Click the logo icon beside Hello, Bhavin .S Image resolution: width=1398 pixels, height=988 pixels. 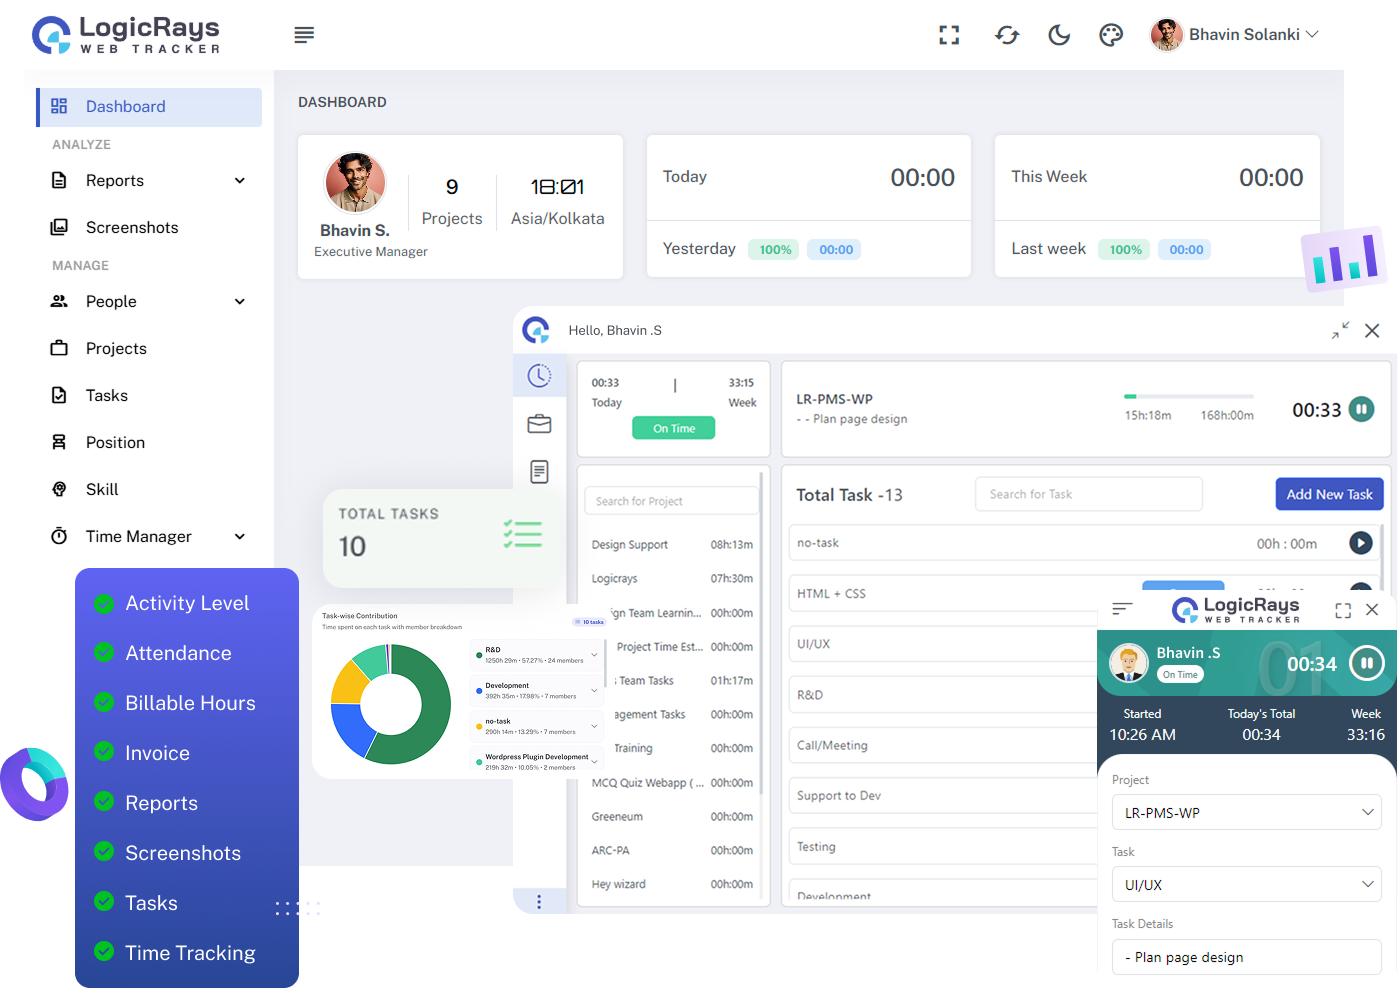[x=536, y=330]
